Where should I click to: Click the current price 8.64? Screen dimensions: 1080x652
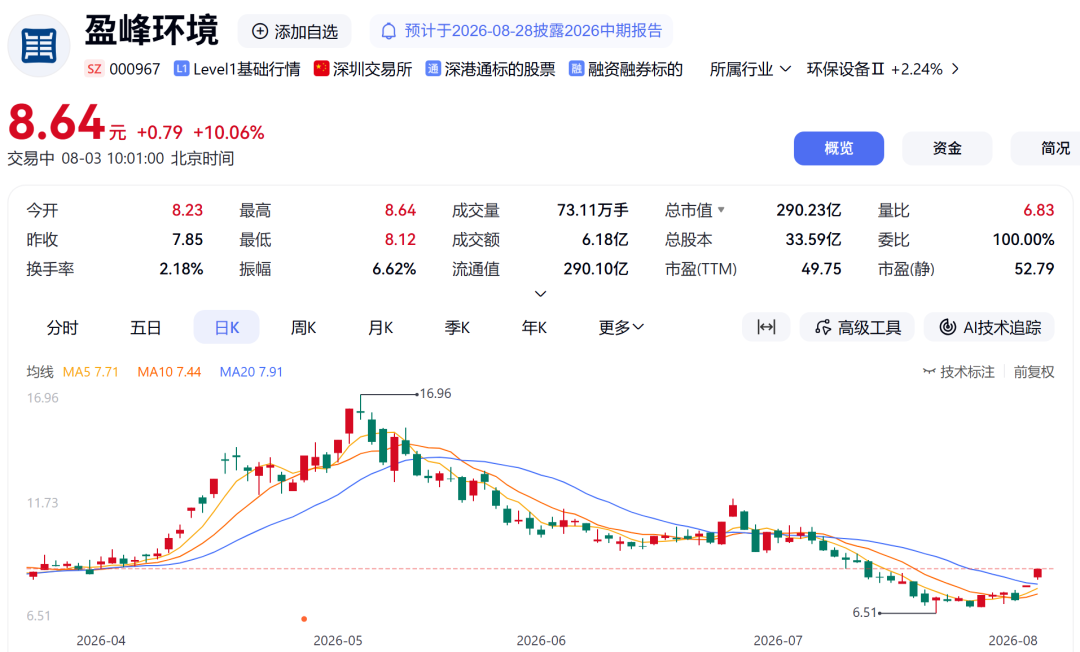56,123
